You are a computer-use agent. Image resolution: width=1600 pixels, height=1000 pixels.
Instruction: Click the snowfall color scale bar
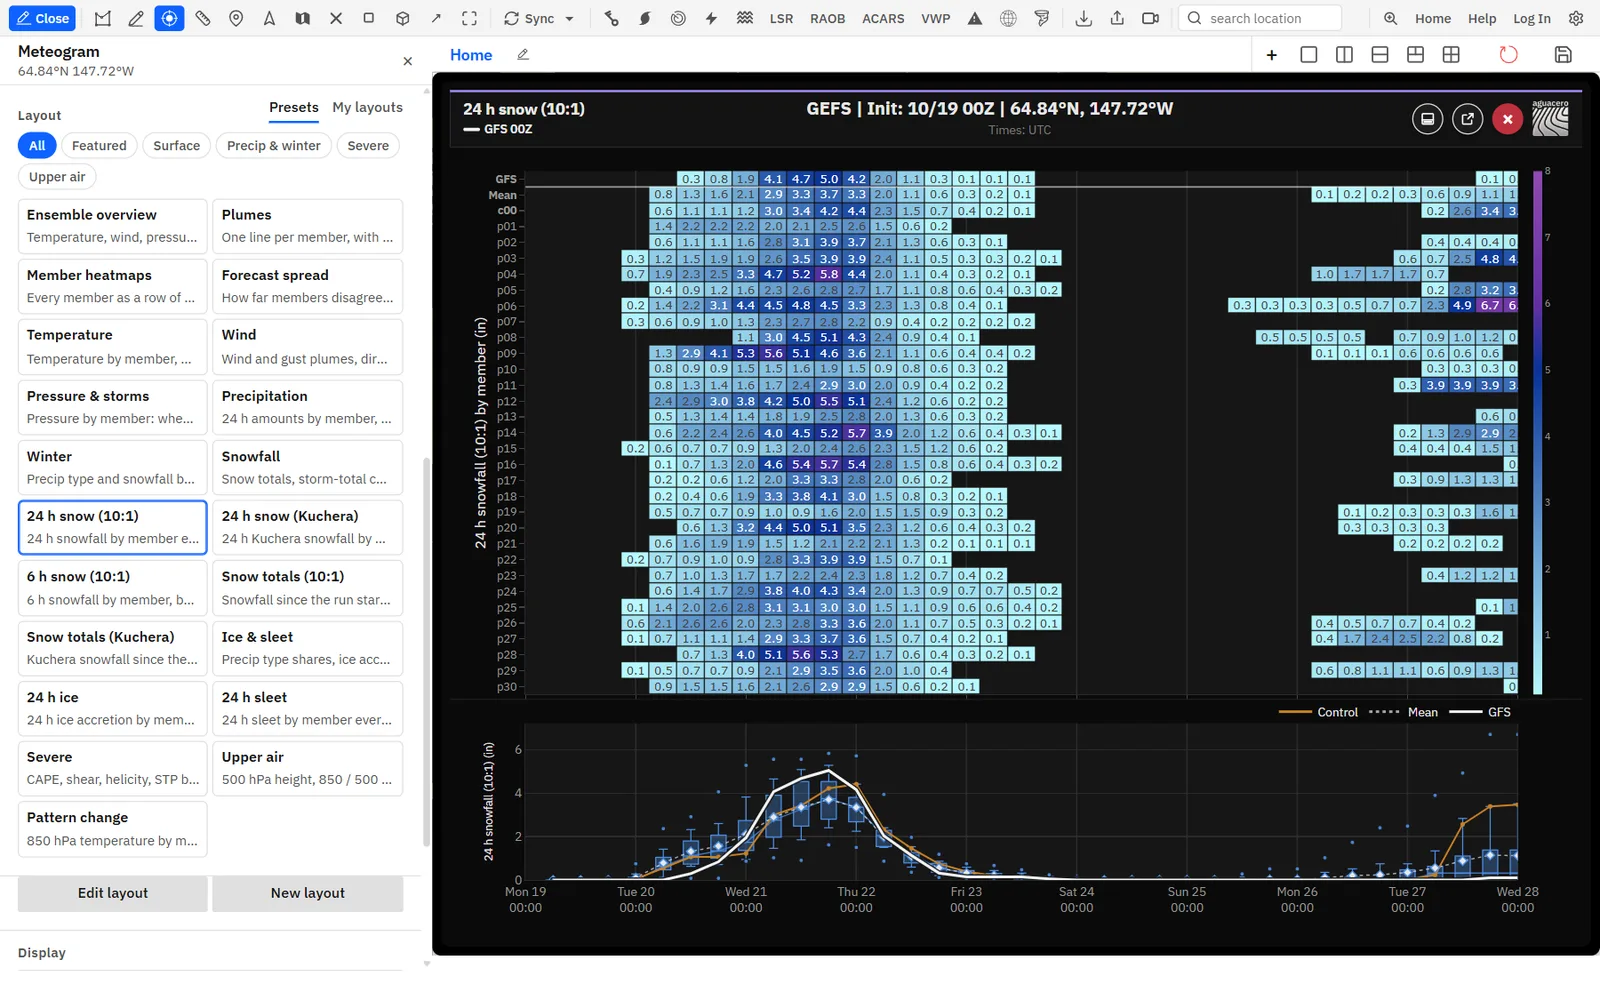(1537, 432)
